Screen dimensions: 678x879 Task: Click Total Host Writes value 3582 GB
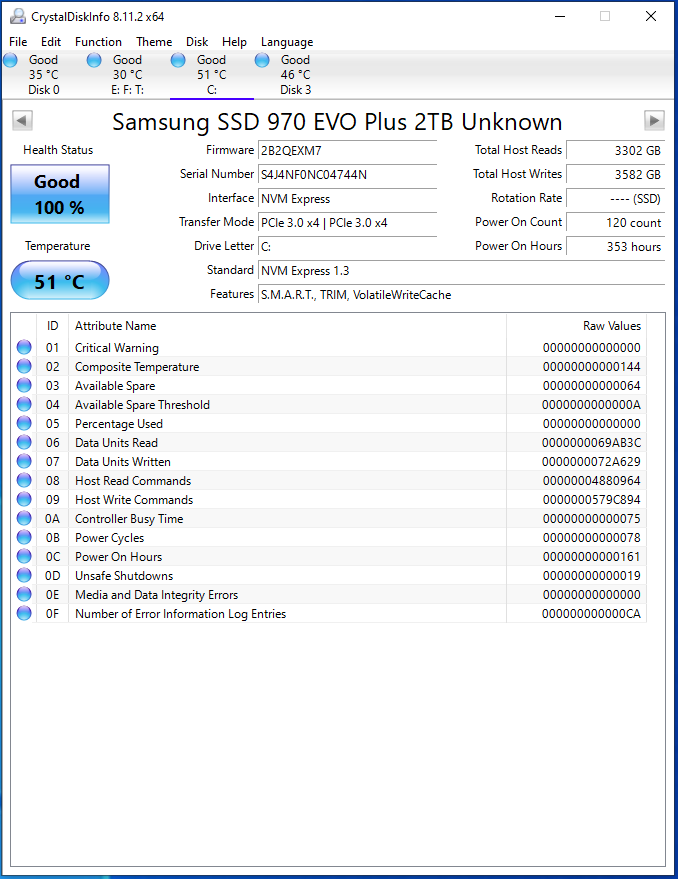pos(616,174)
